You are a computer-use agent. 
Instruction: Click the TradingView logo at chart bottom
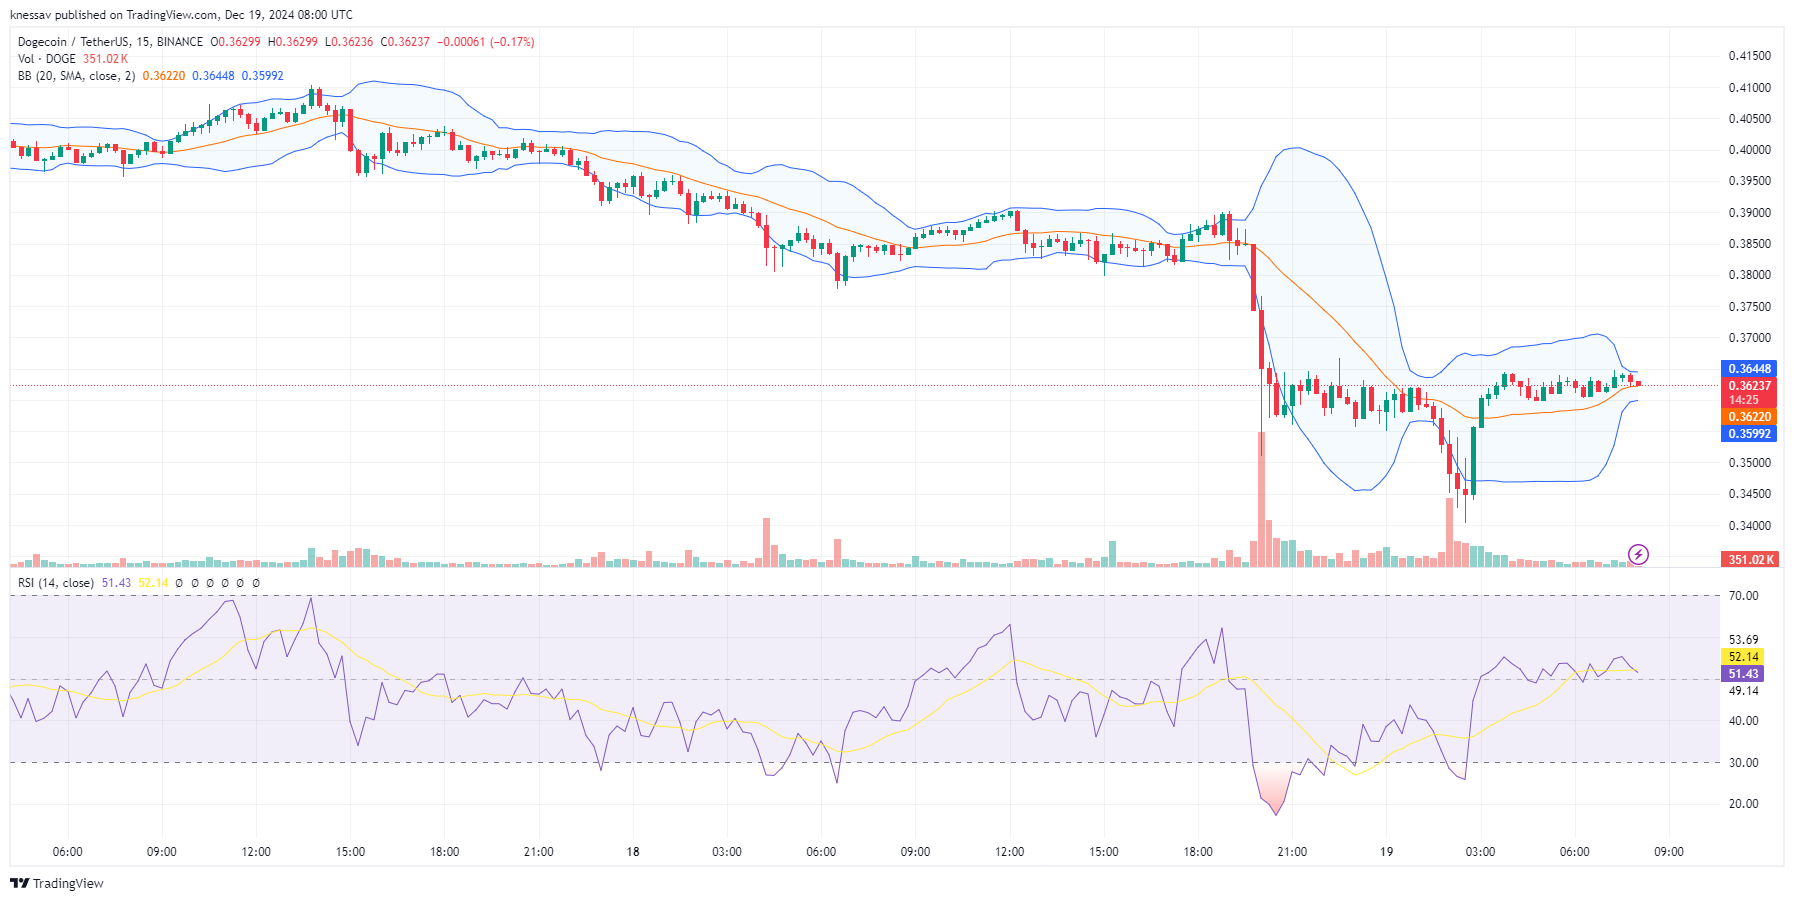click(x=57, y=883)
